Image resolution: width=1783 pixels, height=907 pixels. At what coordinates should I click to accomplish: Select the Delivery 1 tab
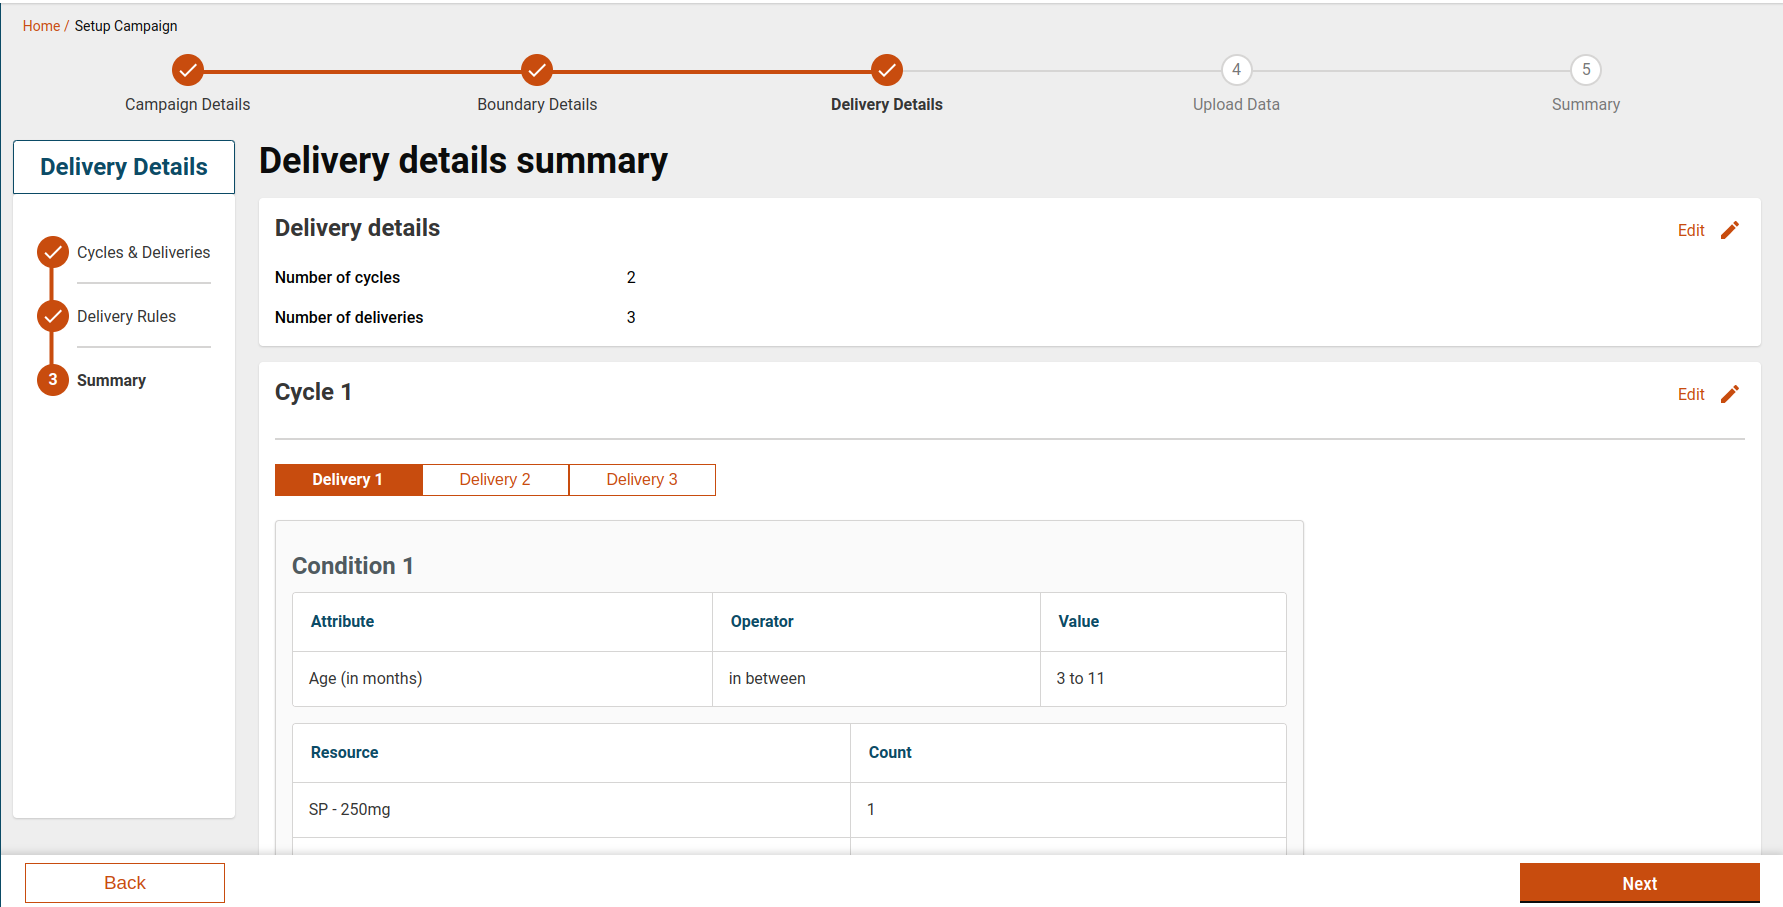pyautogui.click(x=348, y=480)
